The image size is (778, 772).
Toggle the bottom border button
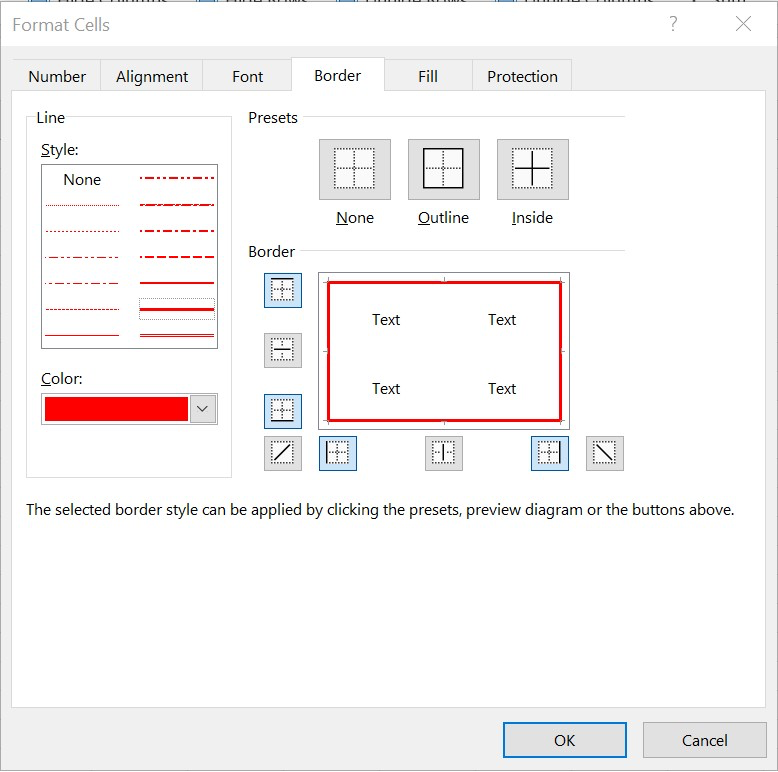pyautogui.click(x=283, y=411)
